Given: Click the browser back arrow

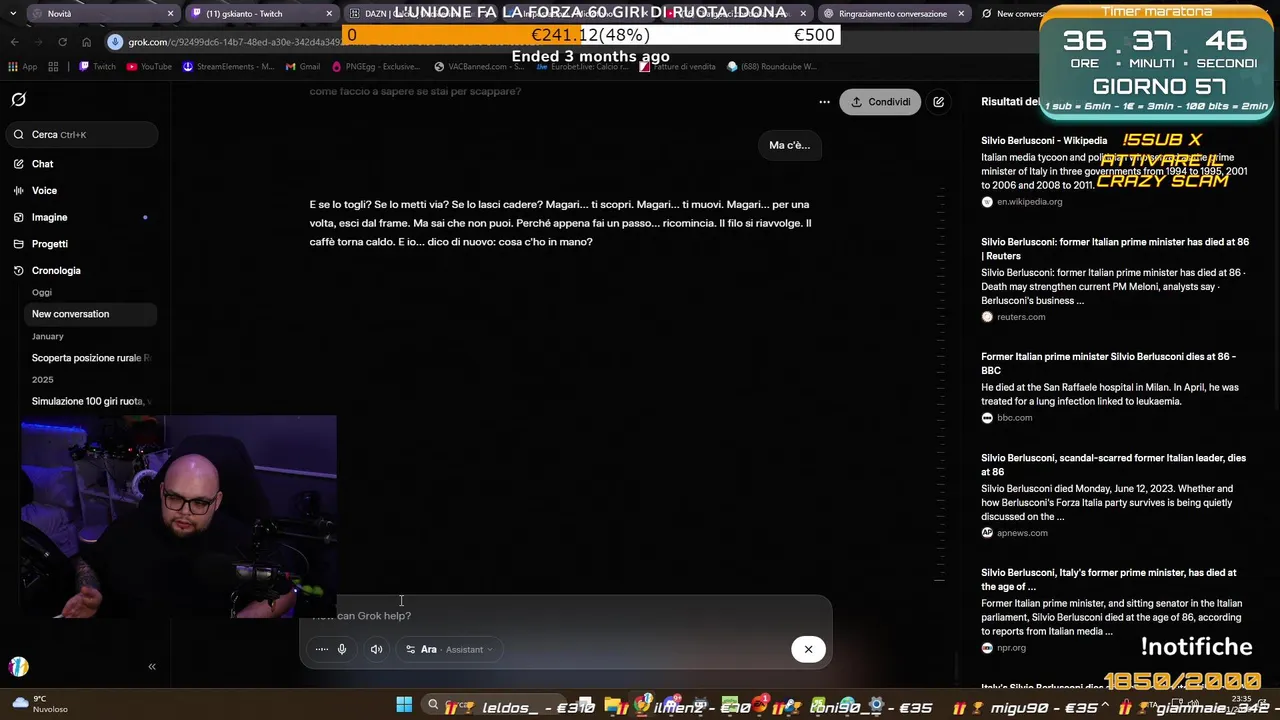Looking at the screenshot, I should 14,42.
